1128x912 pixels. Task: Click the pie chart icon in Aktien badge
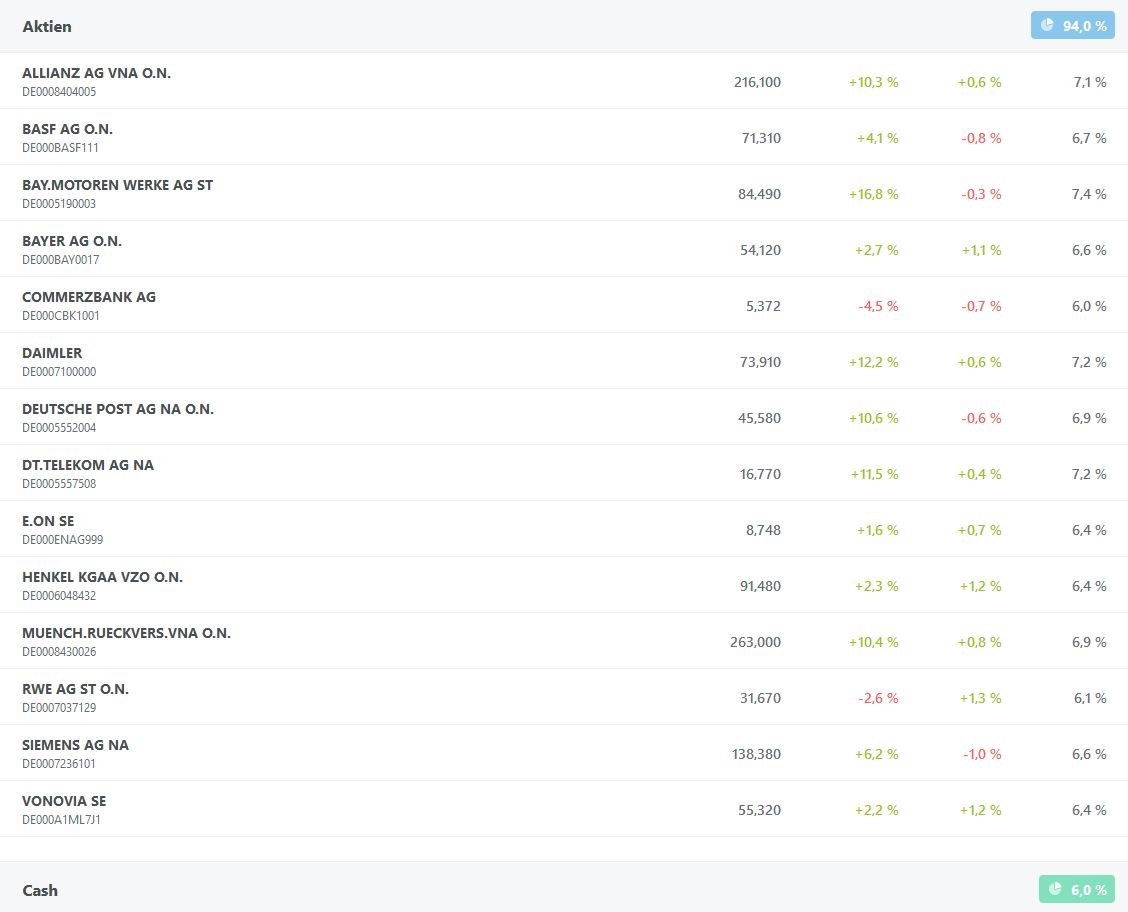point(1047,25)
